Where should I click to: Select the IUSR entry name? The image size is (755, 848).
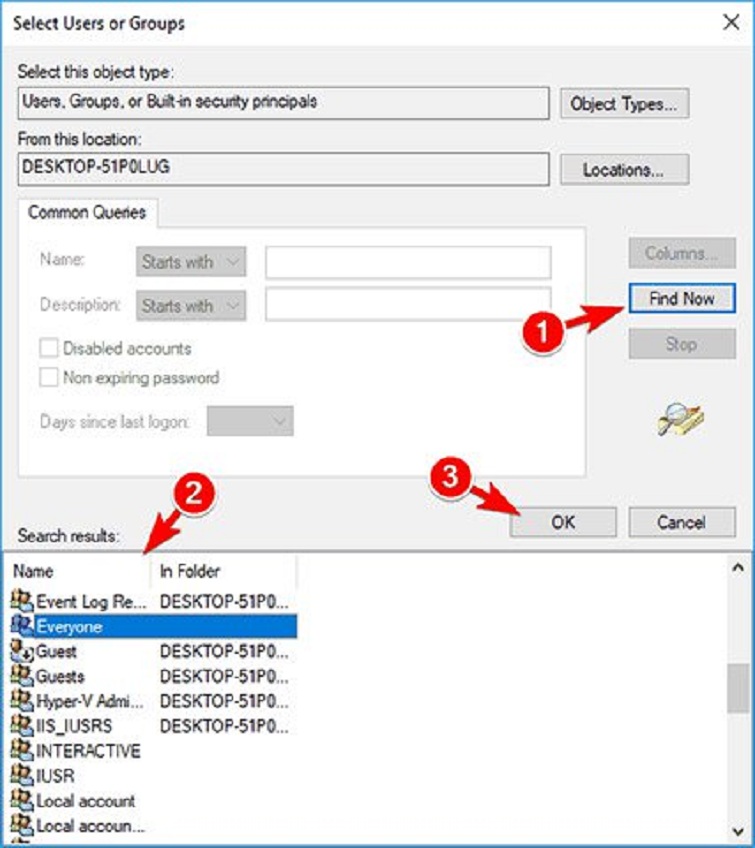tap(55, 776)
